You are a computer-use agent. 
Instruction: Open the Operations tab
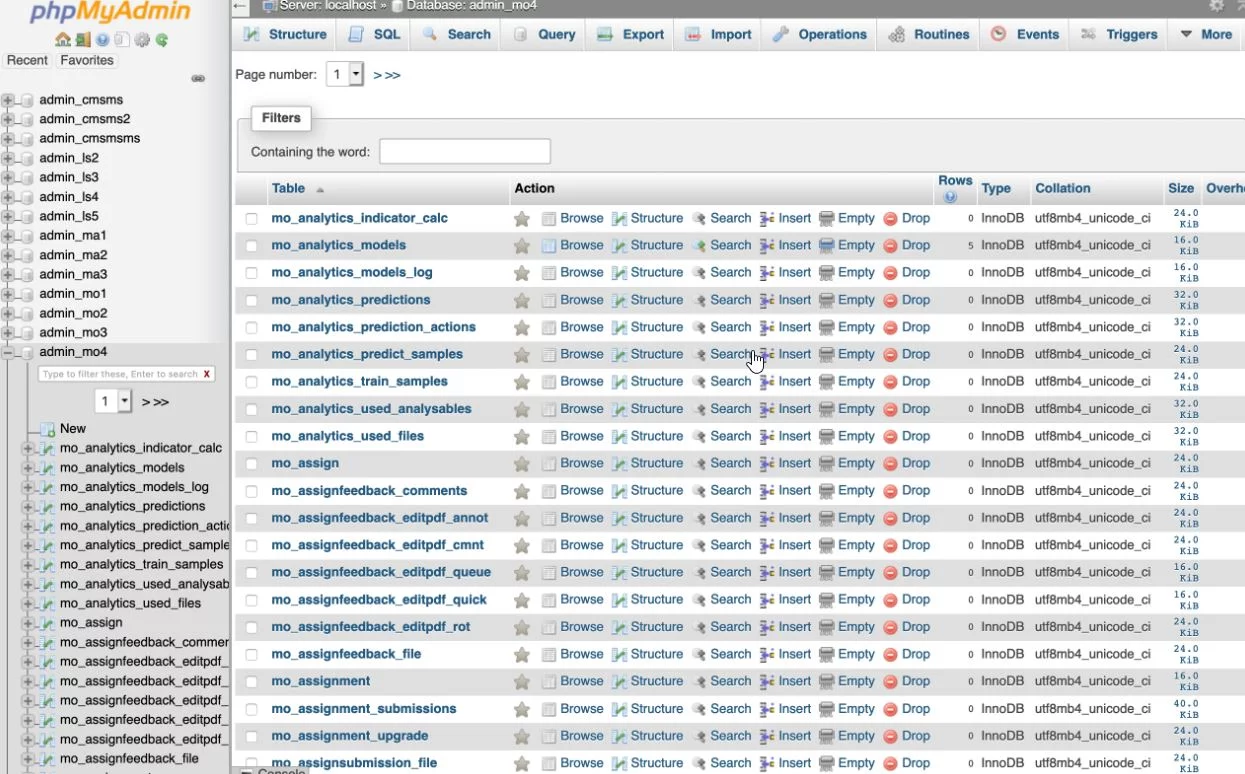coord(819,34)
